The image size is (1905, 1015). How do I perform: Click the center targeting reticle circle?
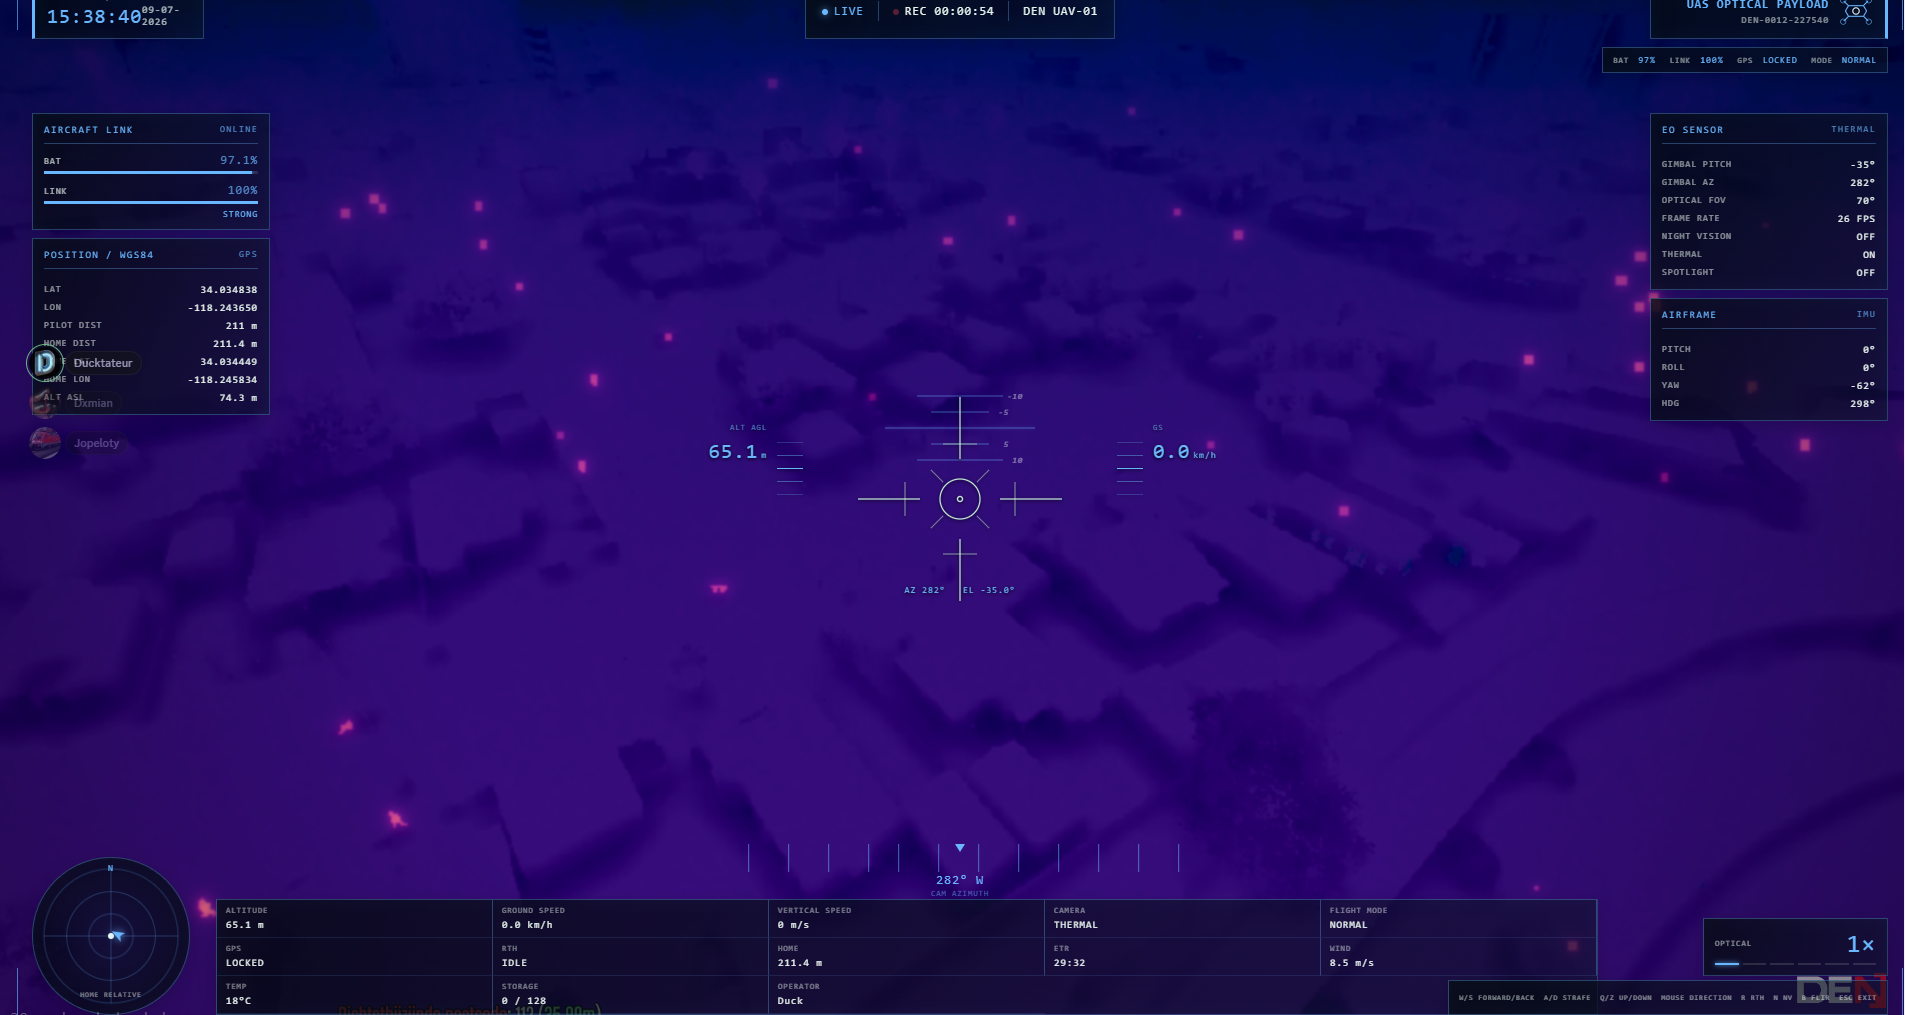pyautogui.click(x=960, y=499)
